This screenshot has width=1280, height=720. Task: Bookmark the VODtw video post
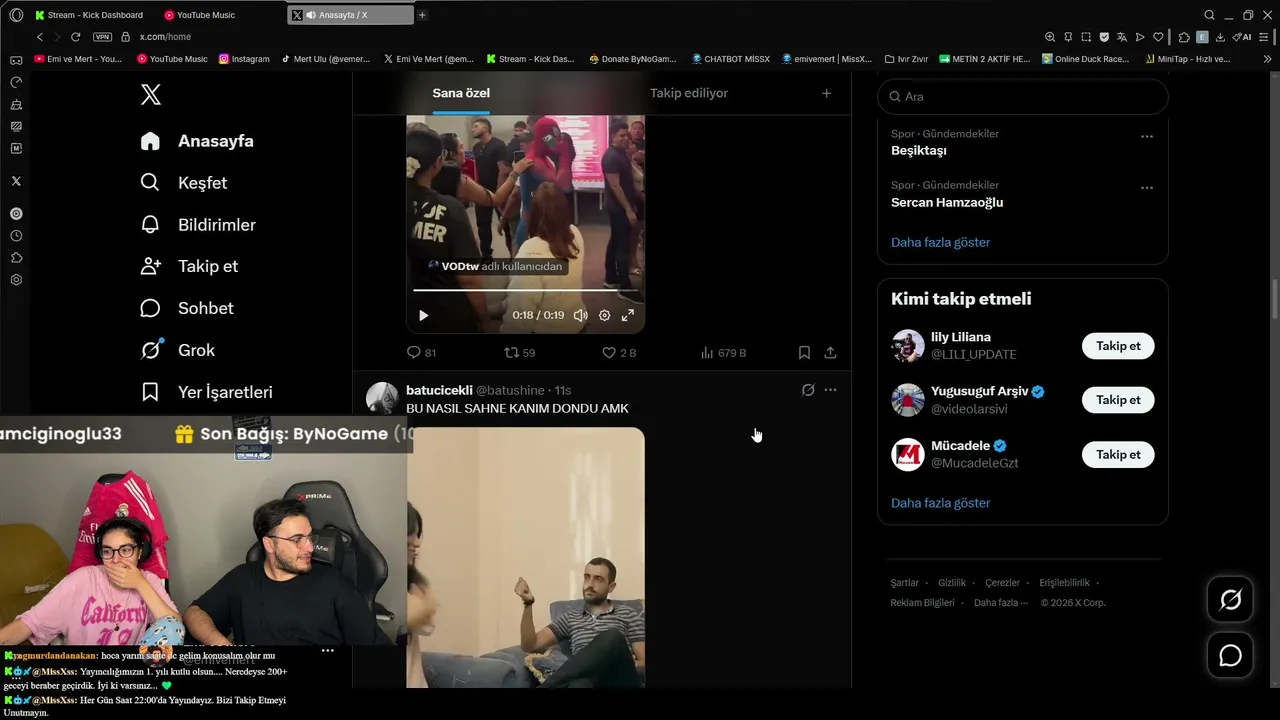[x=804, y=353]
